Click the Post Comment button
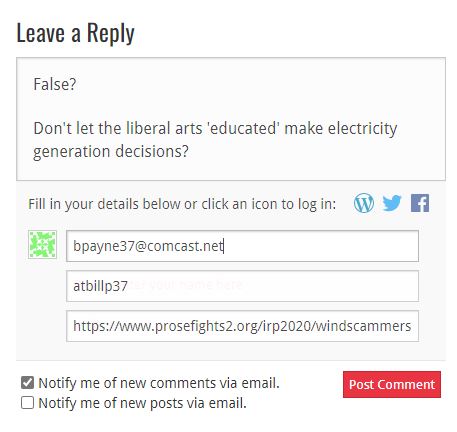 pyautogui.click(x=392, y=384)
